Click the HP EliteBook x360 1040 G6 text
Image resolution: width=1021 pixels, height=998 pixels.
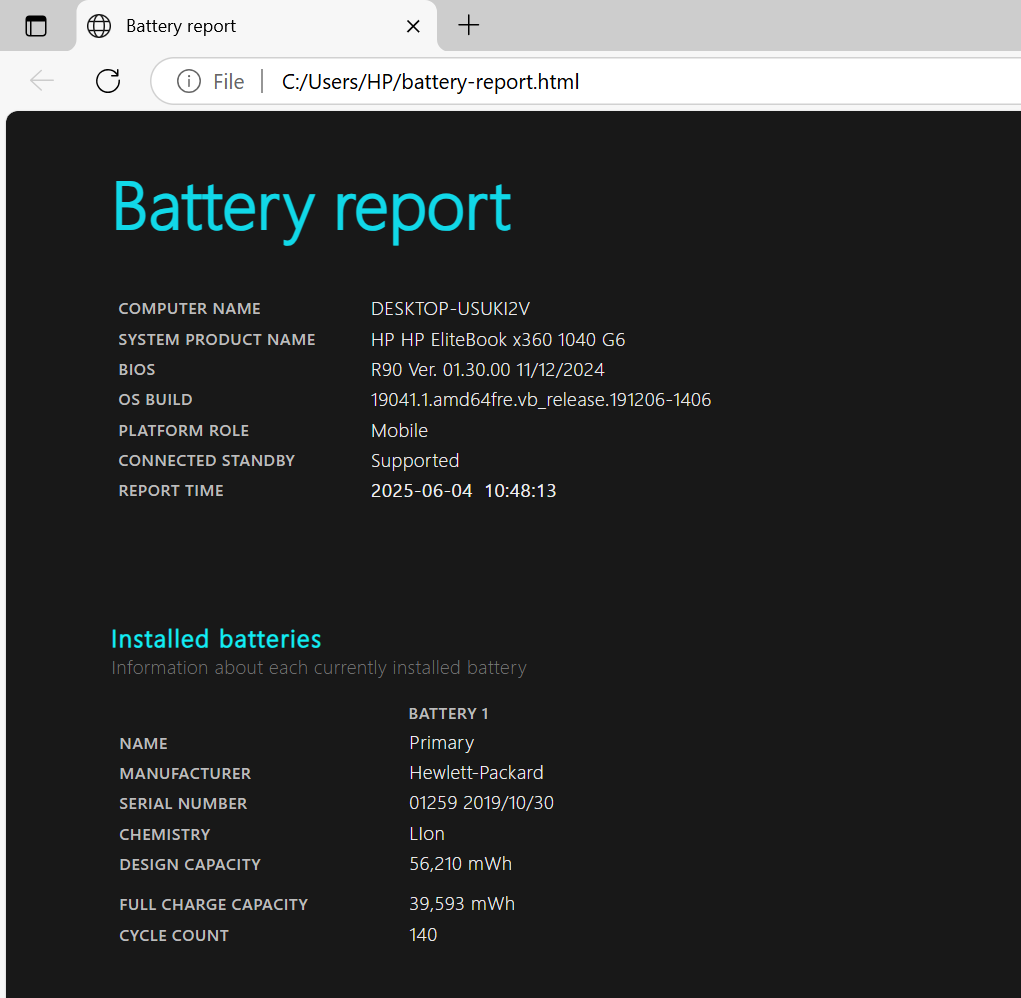click(x=498, y=340)
